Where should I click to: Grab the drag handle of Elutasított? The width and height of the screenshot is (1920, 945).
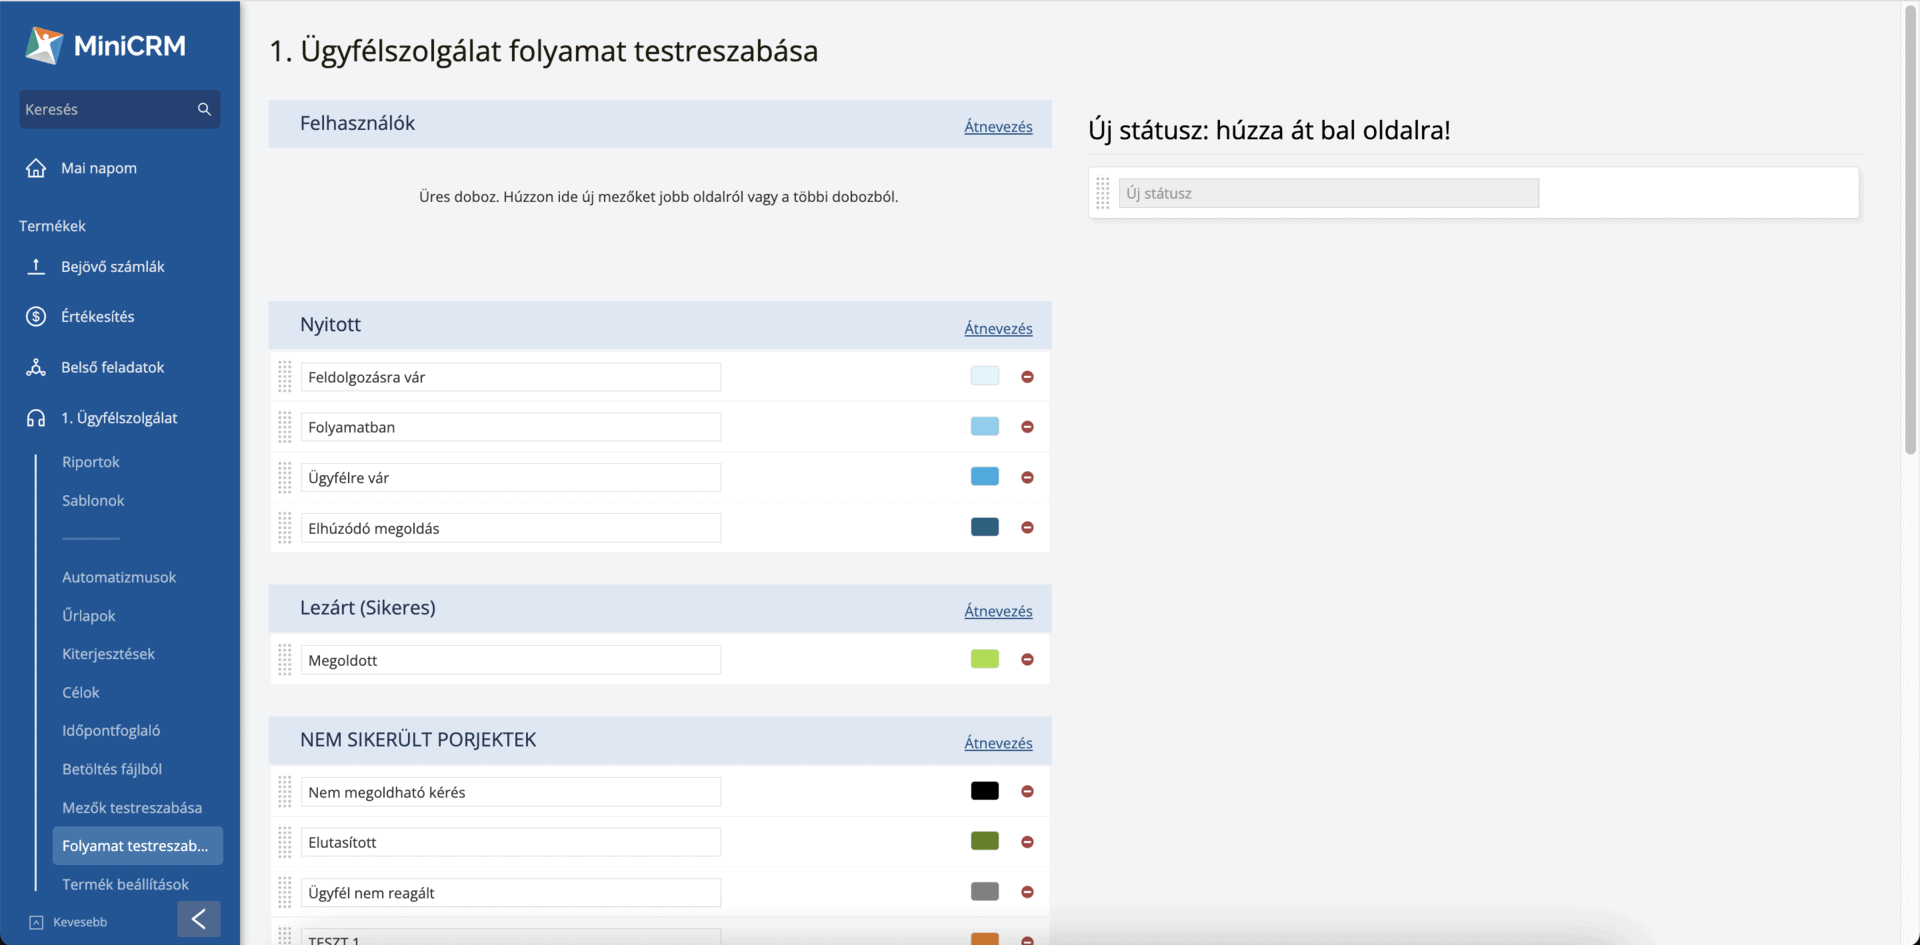pos(285,842)
